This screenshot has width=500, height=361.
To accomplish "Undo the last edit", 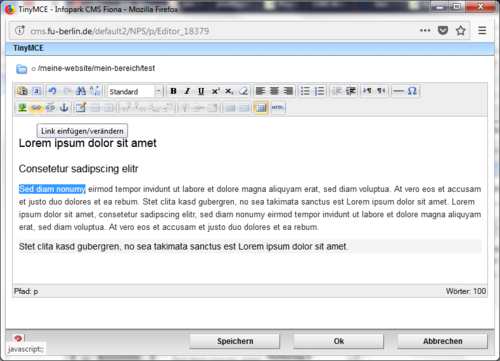I will tap(52, 91).
